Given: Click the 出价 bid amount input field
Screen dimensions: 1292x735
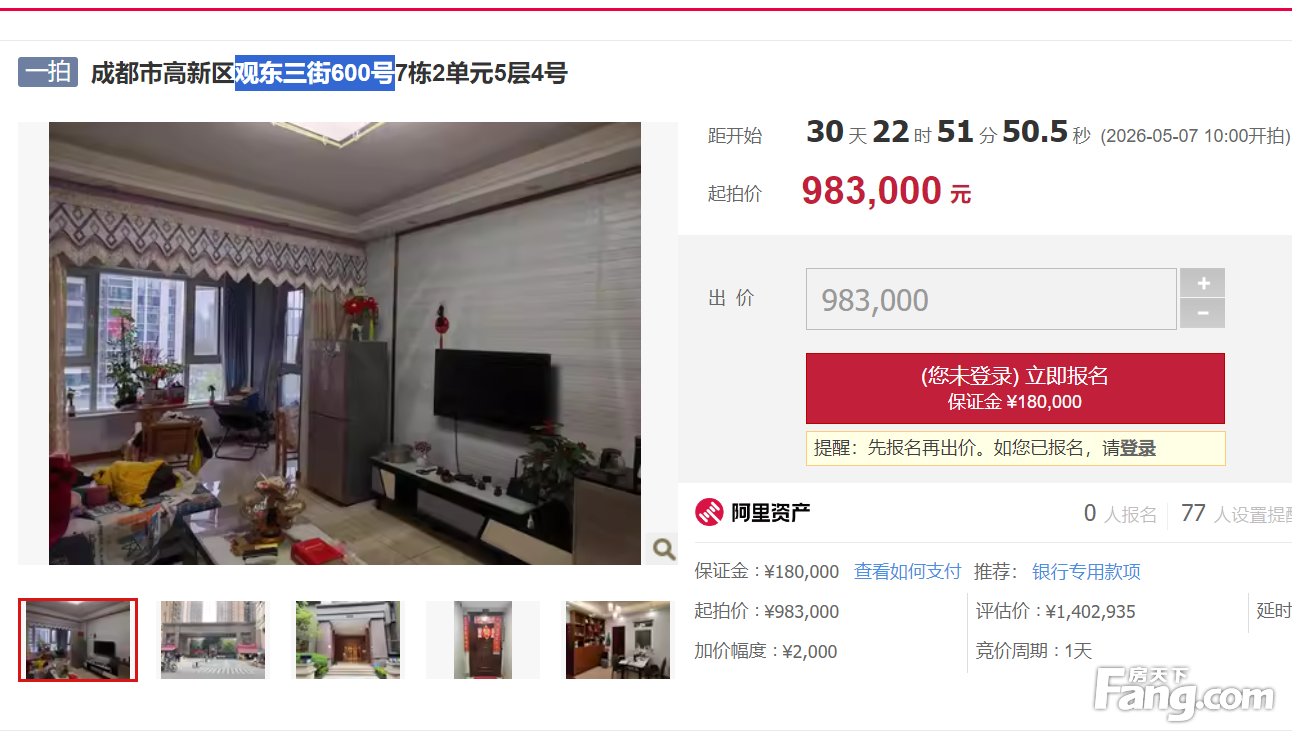Looking at the screenshot, I should [x=991, y=299].
